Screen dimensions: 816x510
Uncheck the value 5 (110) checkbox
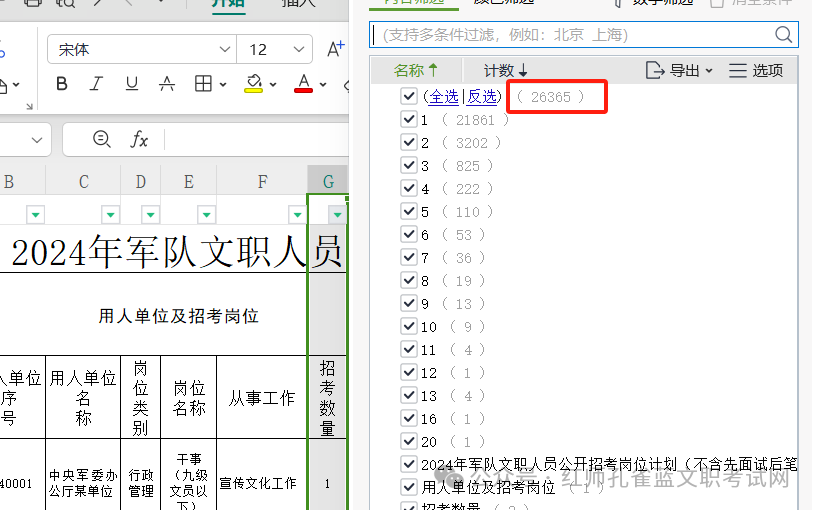[408, 211]
